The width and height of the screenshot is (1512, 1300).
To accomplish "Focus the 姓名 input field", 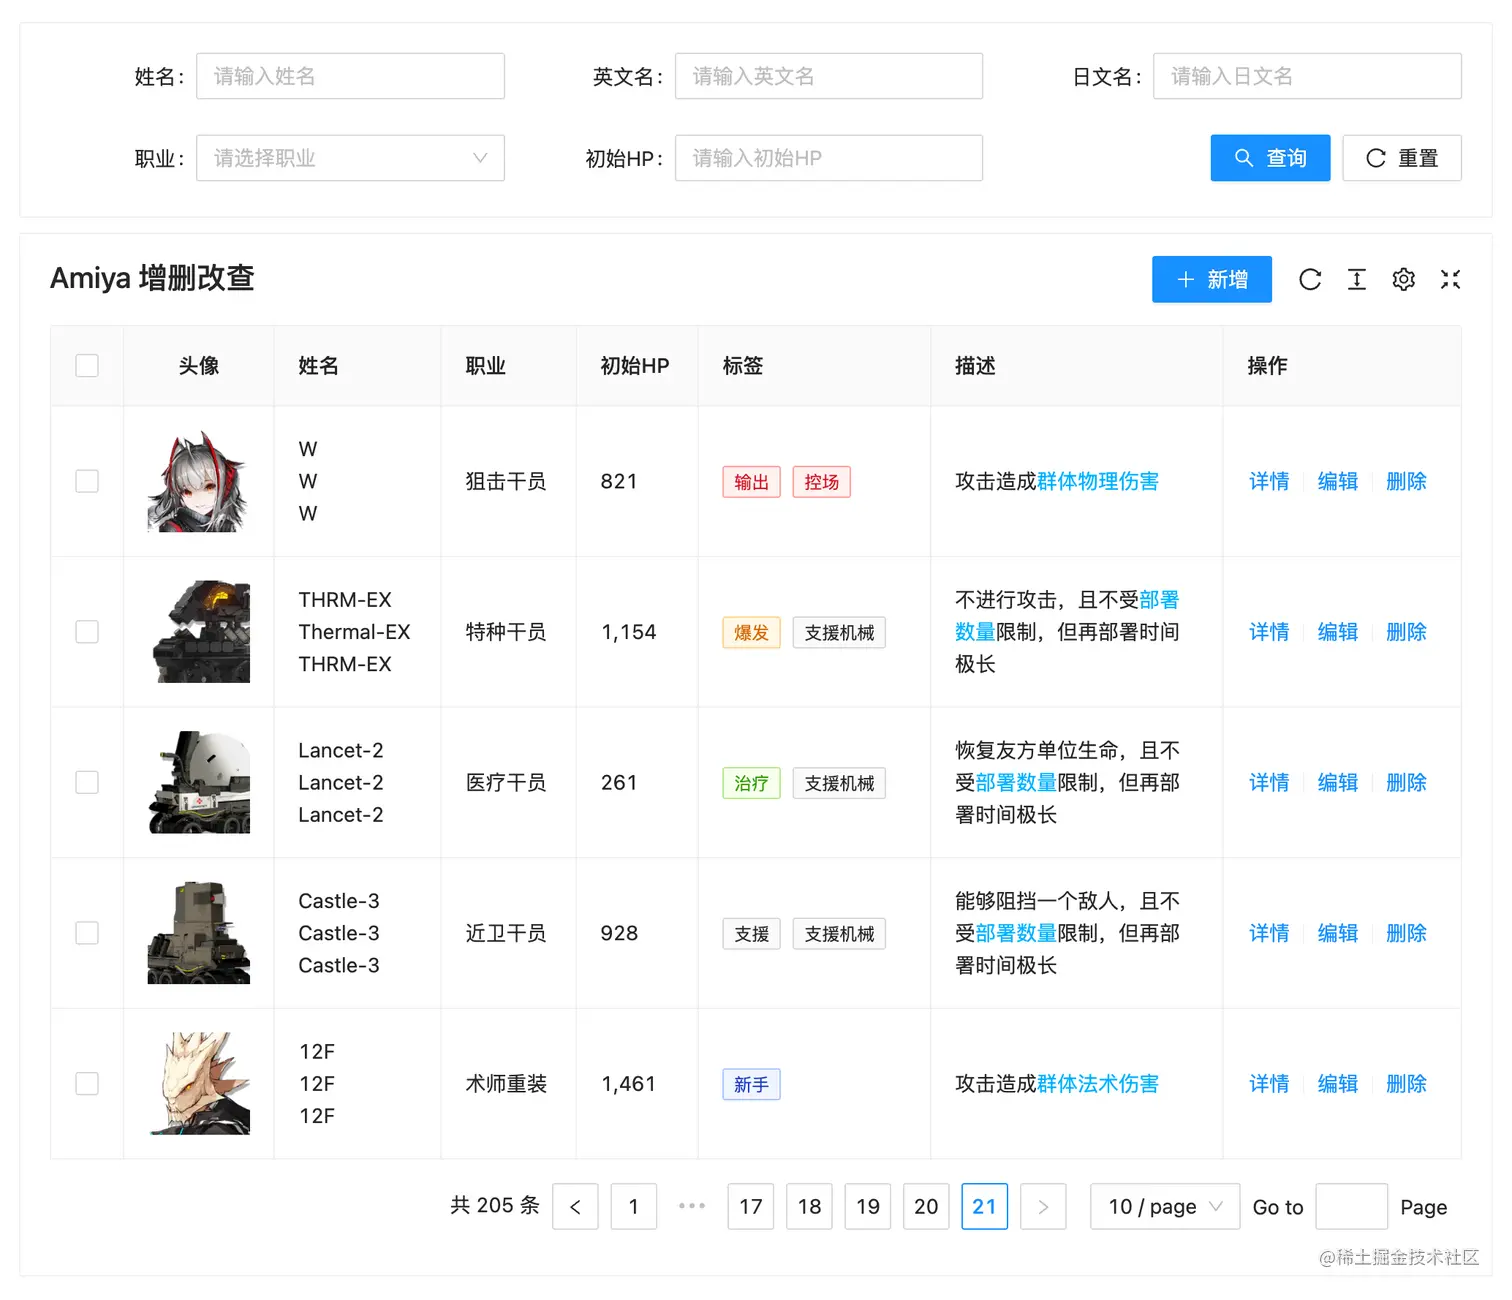I will coord(350,76).
